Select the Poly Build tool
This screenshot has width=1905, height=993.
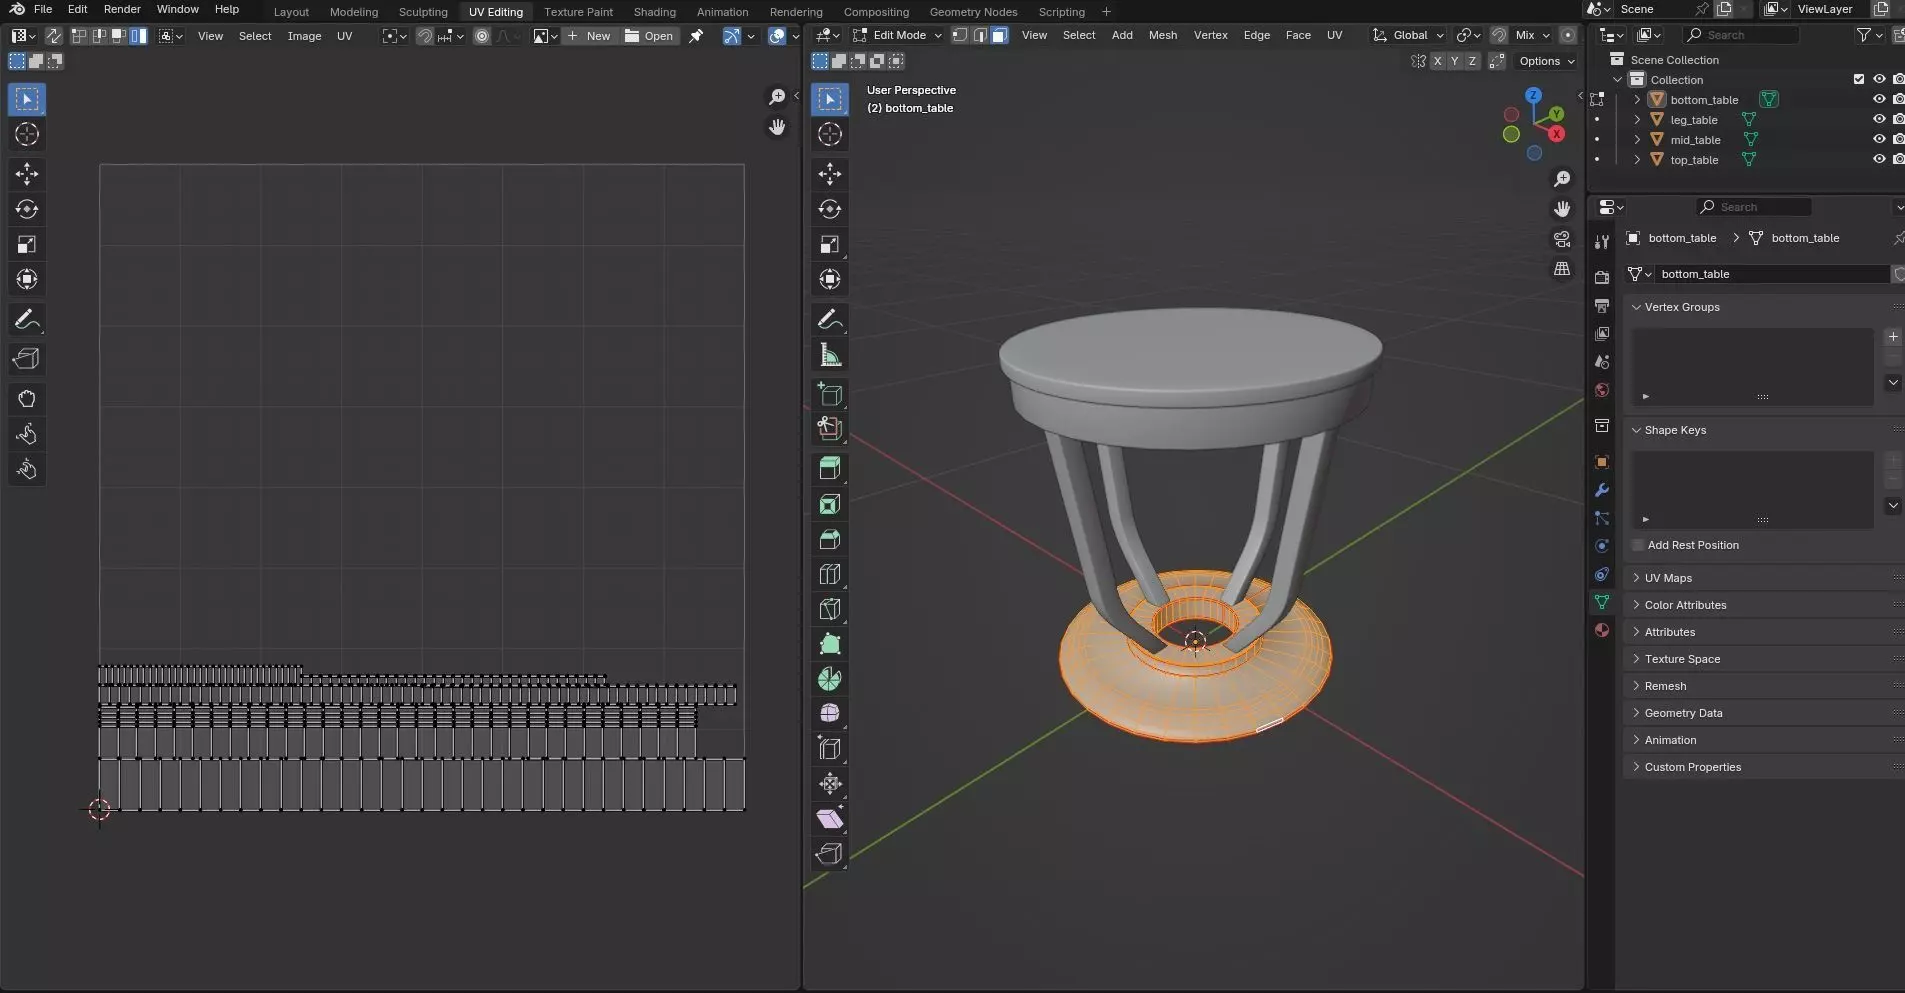click(x=830, y=644)
